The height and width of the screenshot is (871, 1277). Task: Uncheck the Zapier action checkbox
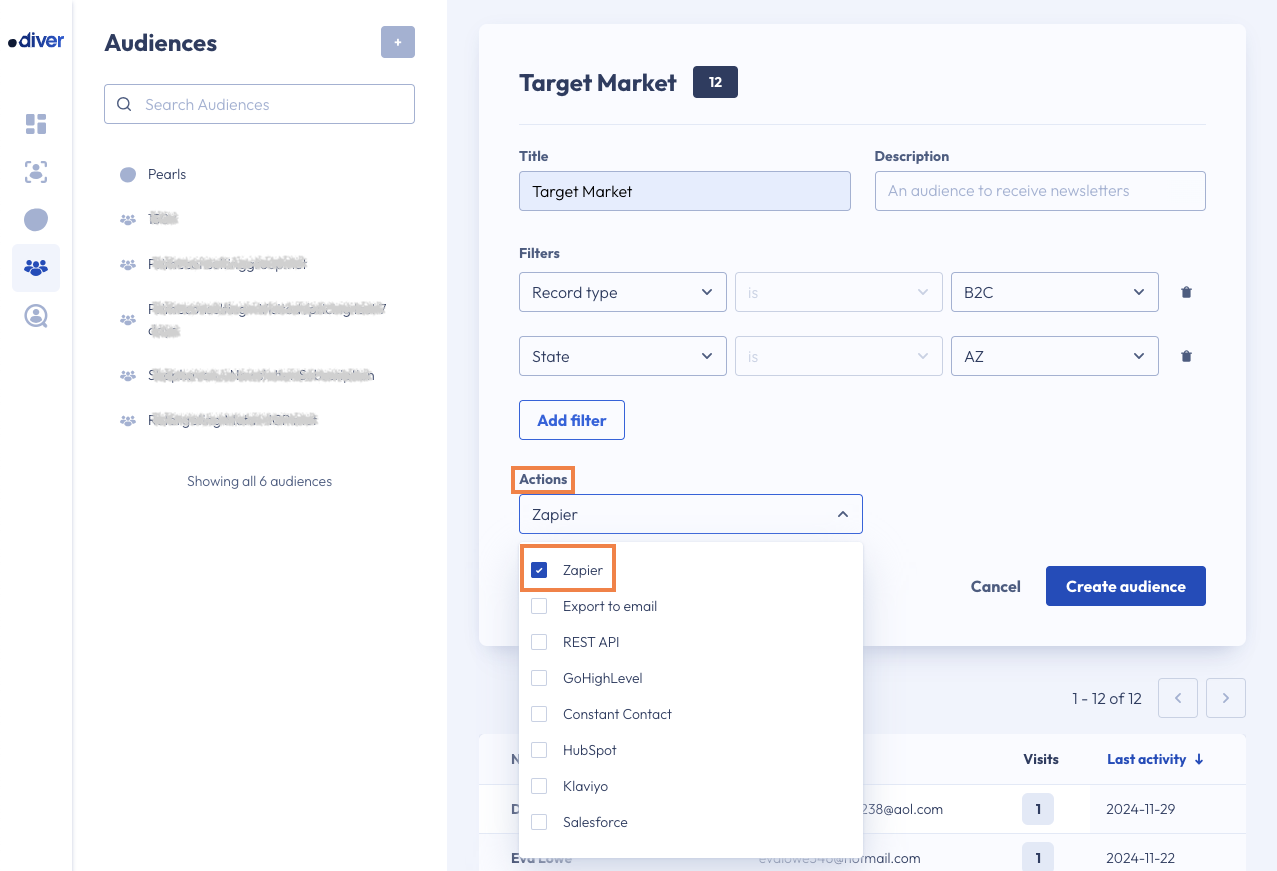[539, 570]
